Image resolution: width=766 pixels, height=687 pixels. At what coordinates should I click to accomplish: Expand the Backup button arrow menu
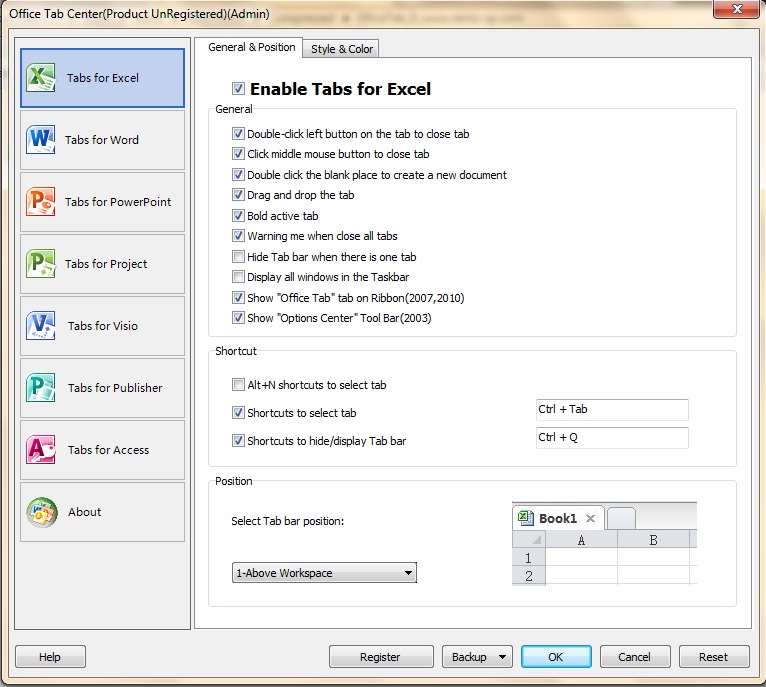pos(502,657)
